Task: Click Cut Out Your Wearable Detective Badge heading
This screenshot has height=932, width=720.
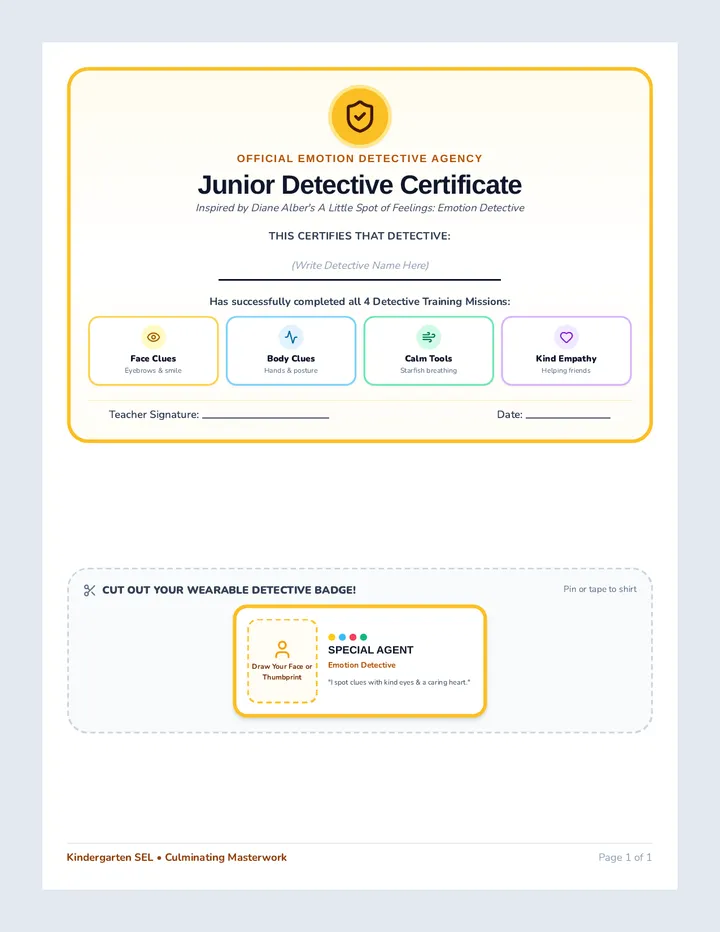Action: point(229,590)
